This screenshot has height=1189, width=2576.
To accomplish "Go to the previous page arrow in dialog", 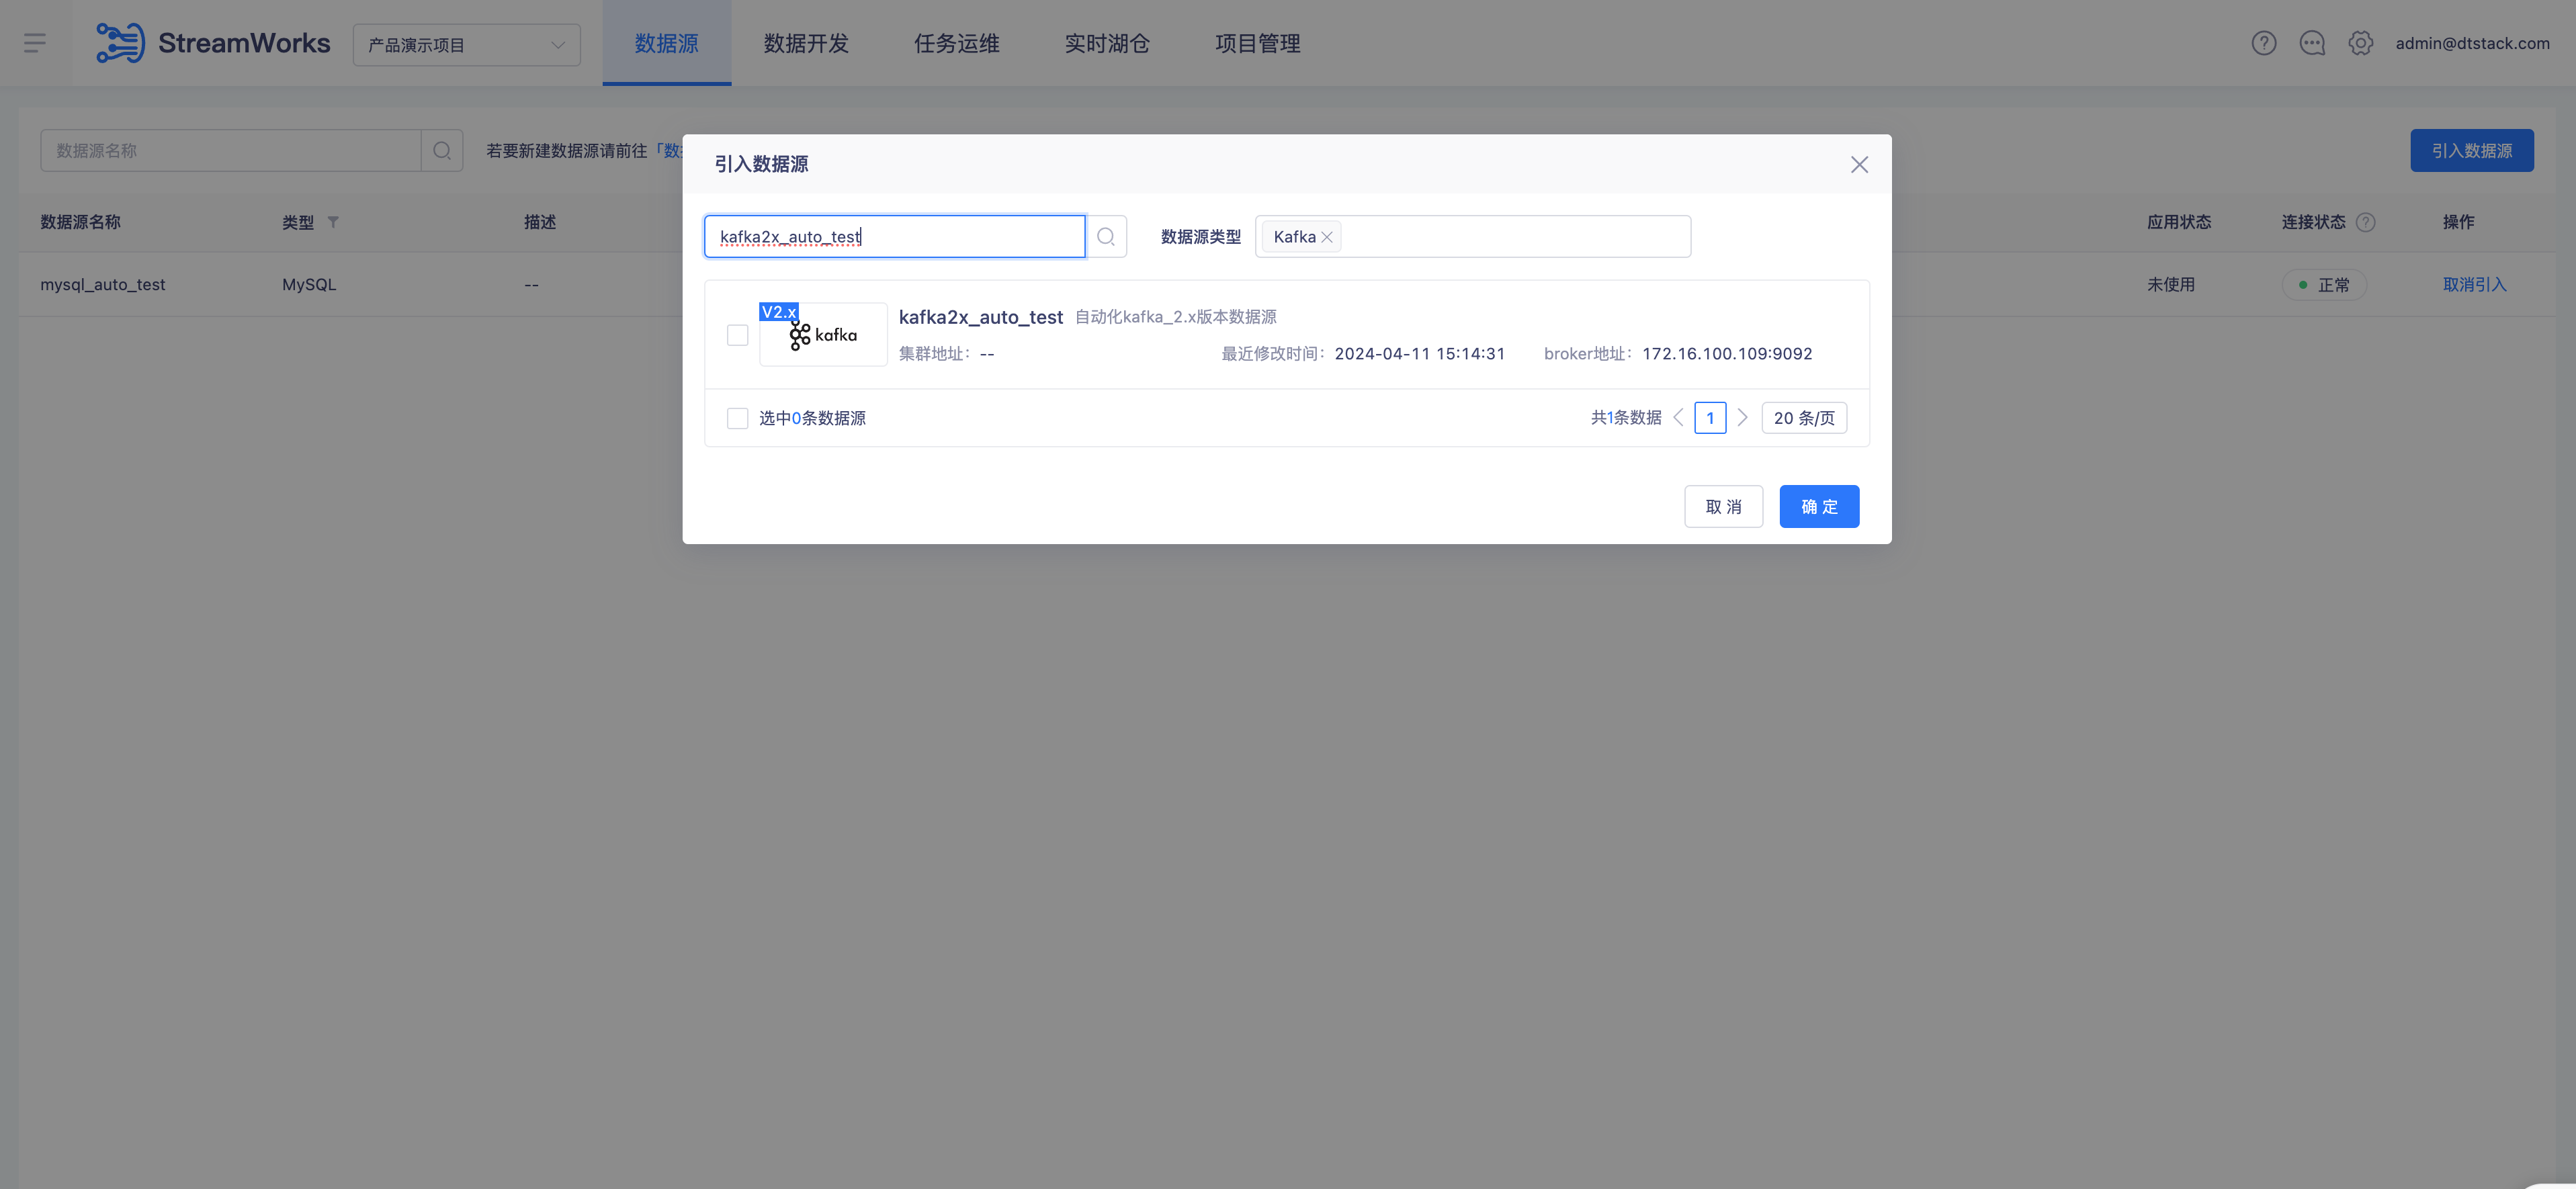I will click(1679, 418).
